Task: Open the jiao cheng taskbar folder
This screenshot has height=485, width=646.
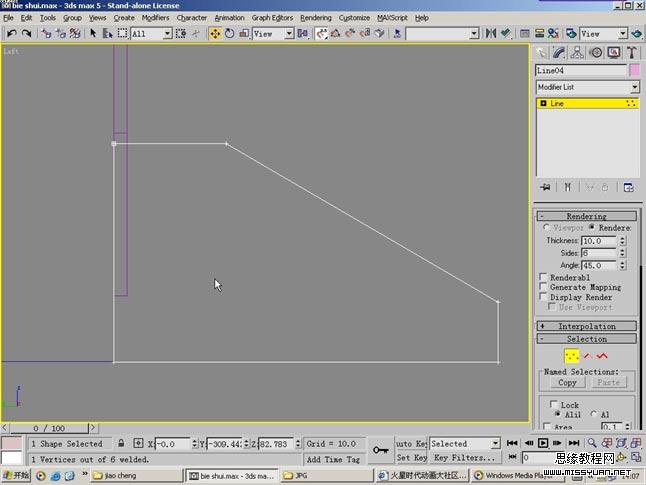Action: click(x=136, y=476)
